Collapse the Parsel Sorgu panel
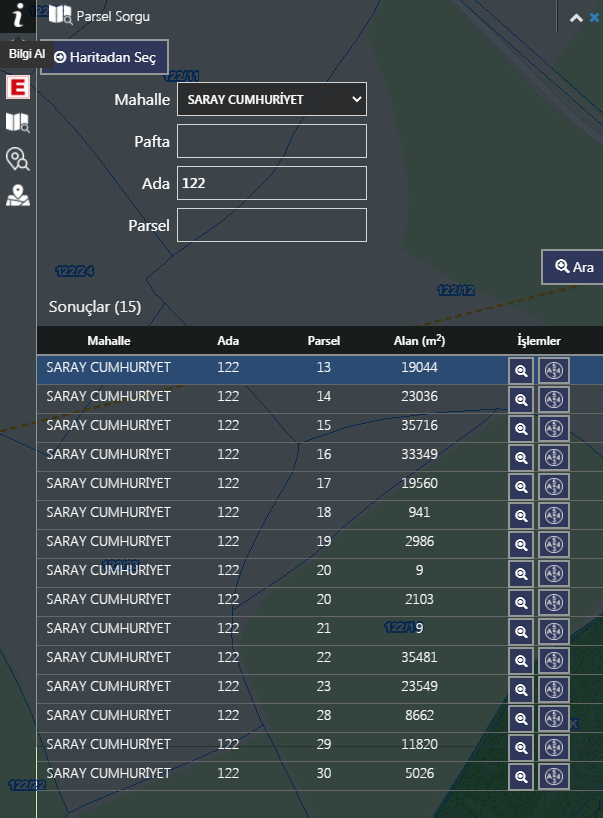The width and height of the screenshot is (603, 818). 576,17
